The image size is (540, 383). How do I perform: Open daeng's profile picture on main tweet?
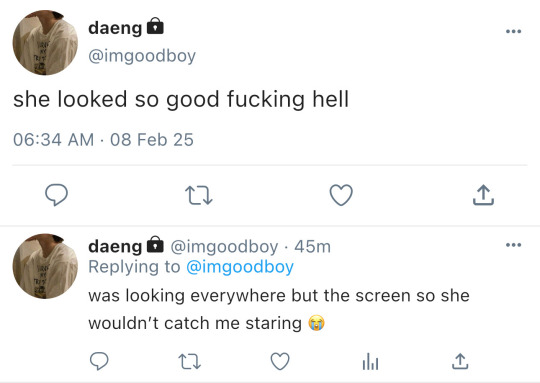[45, 43]
